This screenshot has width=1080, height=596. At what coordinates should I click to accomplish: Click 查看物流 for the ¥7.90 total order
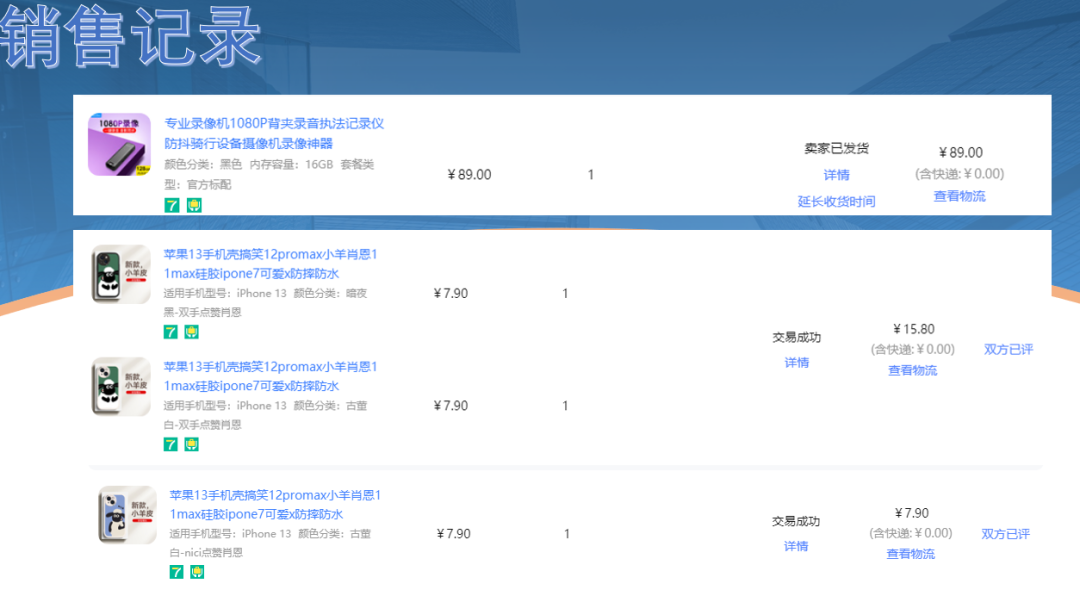point(911,554)
